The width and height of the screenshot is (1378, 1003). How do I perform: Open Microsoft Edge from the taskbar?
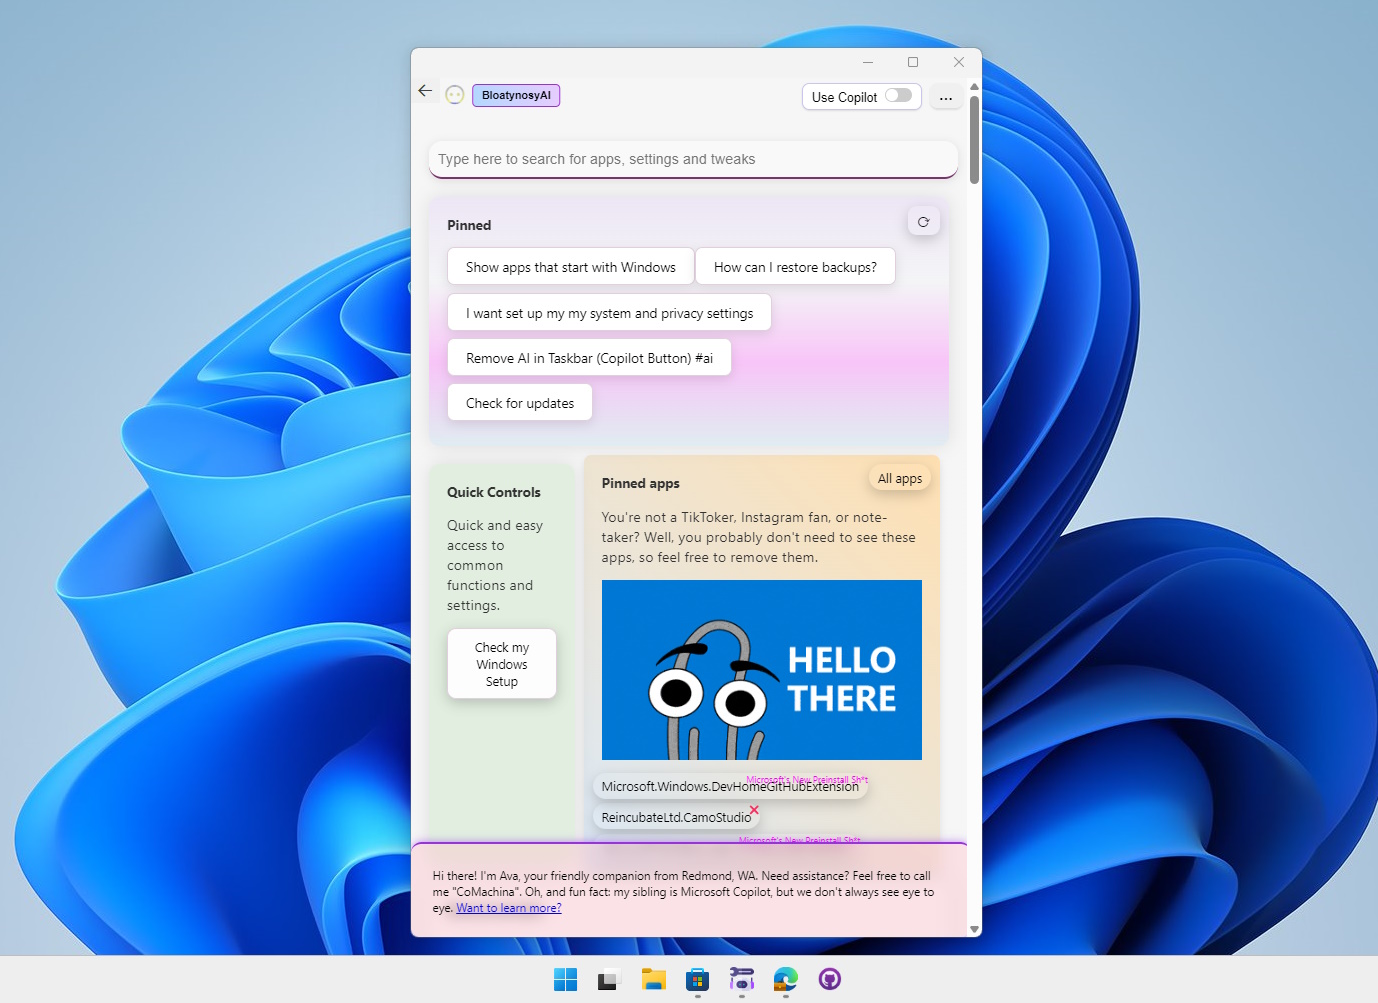(x=786, y=980)
